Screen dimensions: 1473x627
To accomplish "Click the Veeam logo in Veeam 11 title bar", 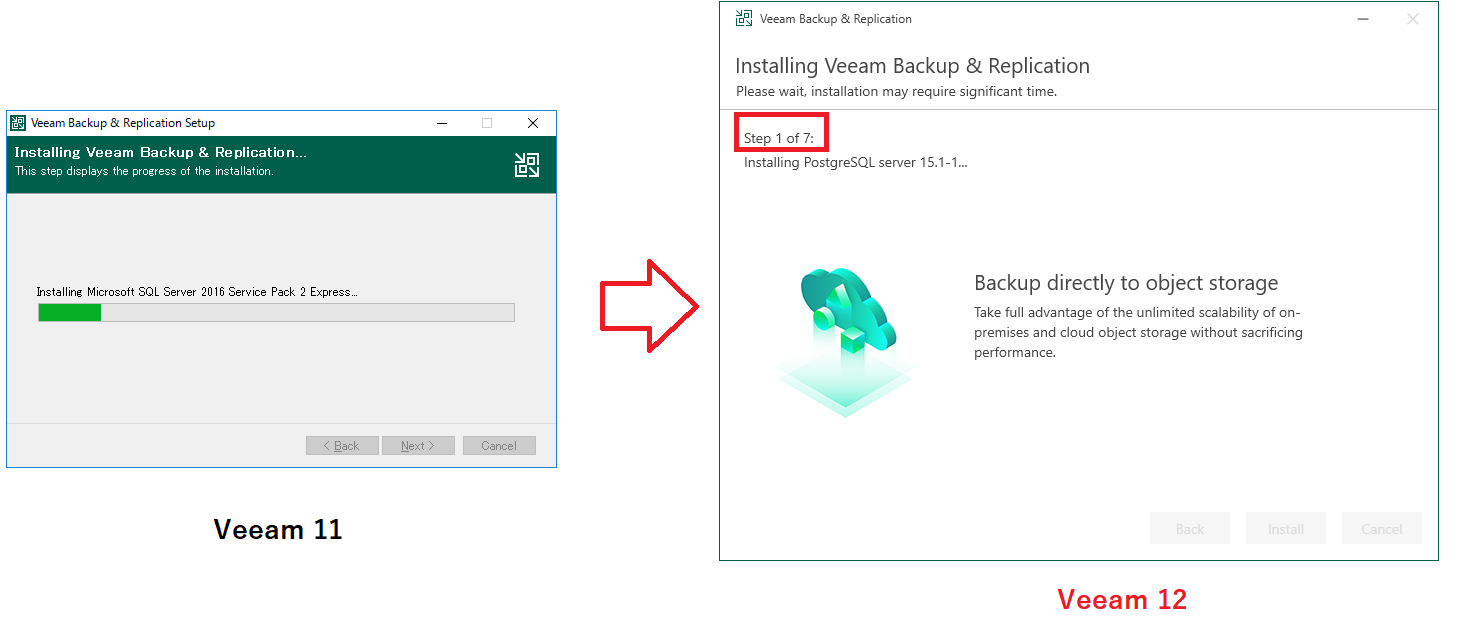I will coord(16,122).
